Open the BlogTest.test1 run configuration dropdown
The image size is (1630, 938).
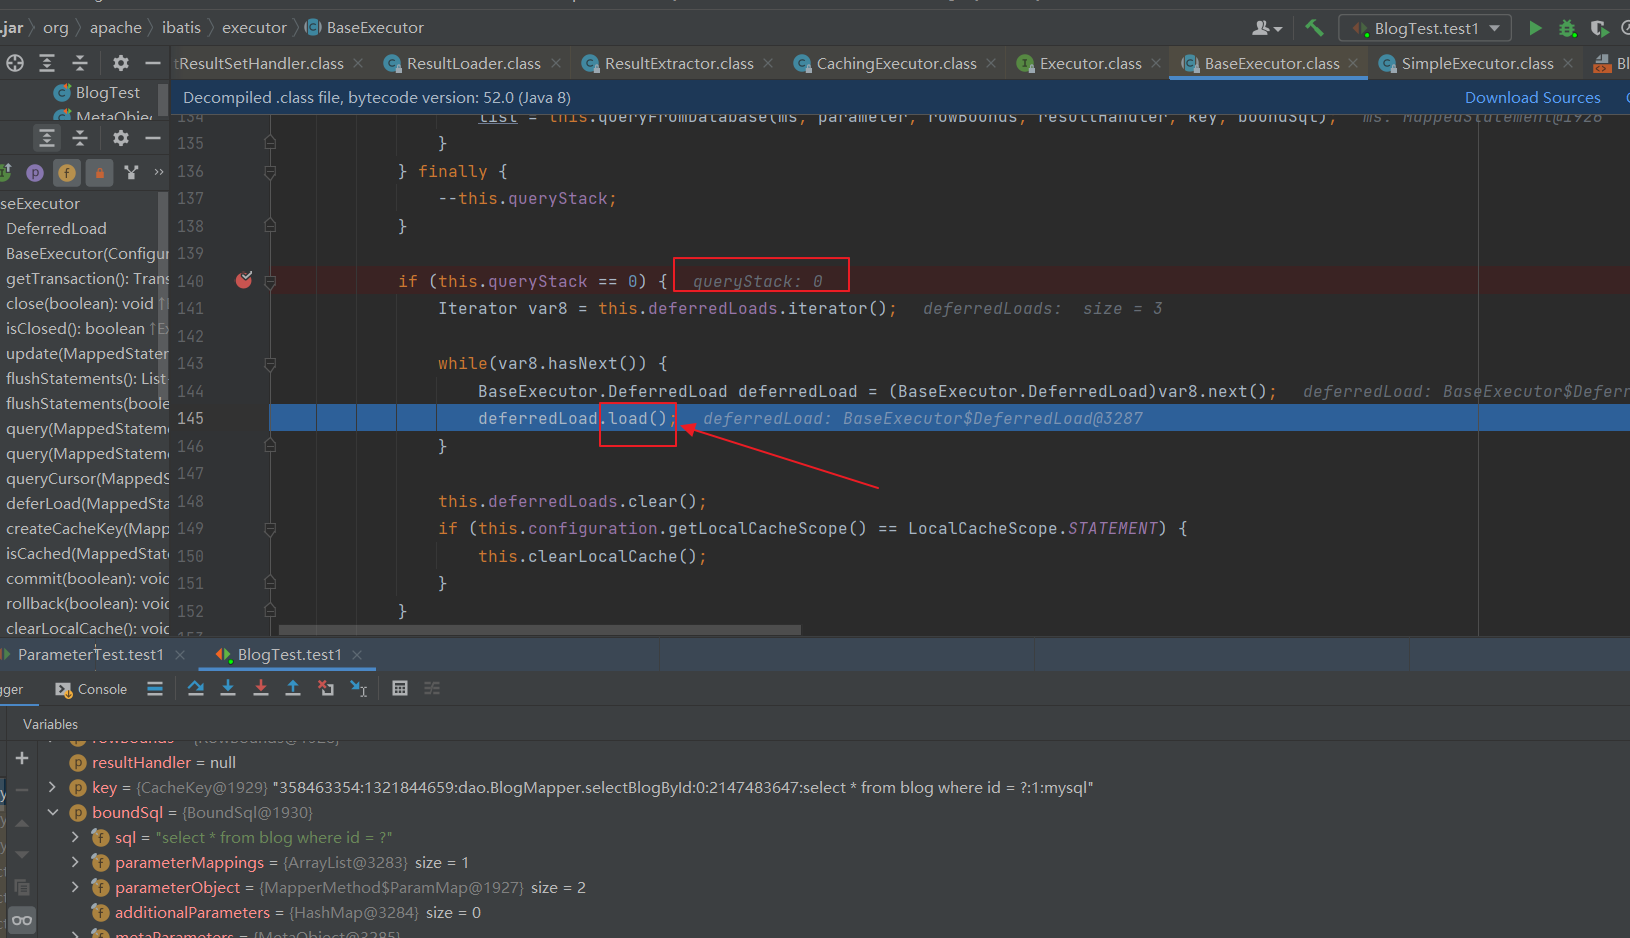tap(1425, 28)
